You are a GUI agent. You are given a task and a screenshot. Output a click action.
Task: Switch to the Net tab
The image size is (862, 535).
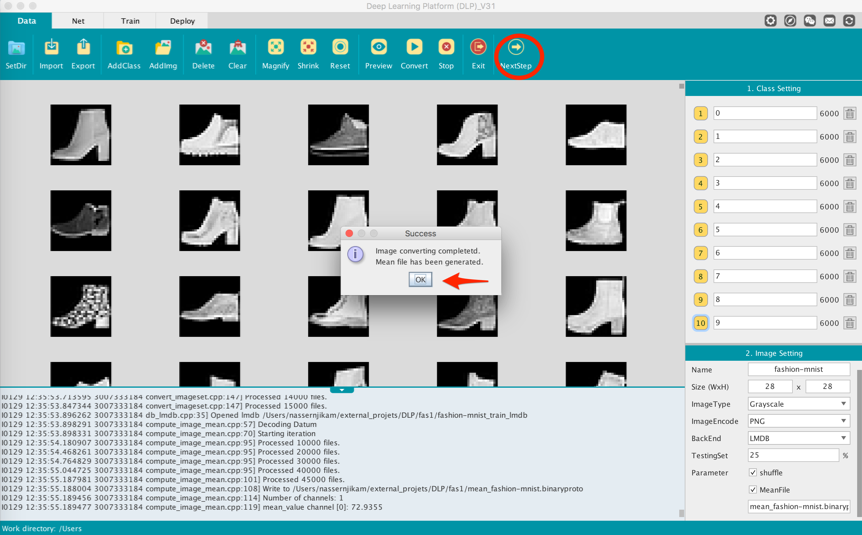(78, 21)
